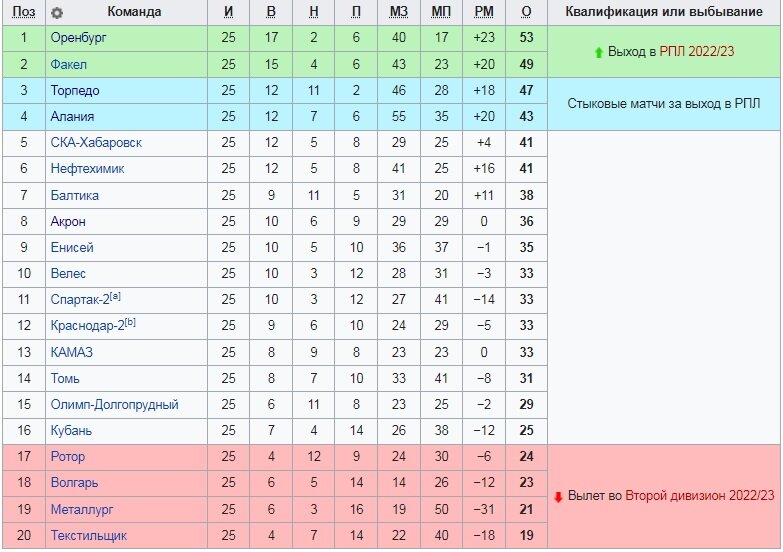The width and height of the screenshot is (783, 552).
Task: Click the red relegation arrow icon
Action: point(558,497)
